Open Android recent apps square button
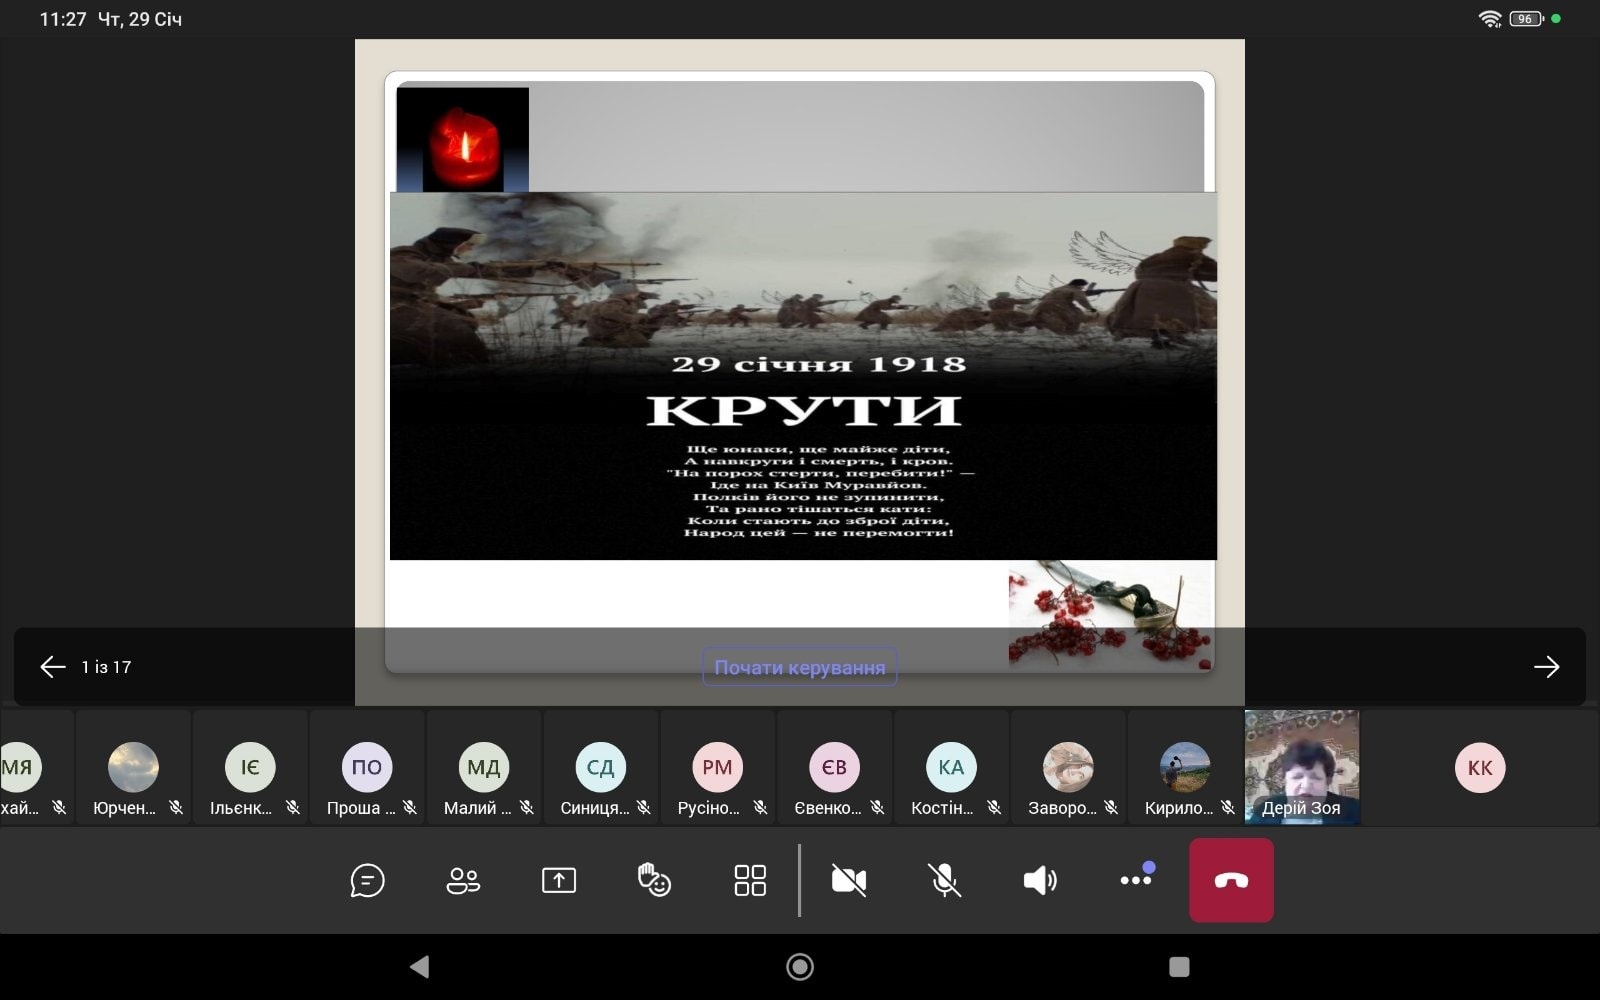 tap(1179, 966)
